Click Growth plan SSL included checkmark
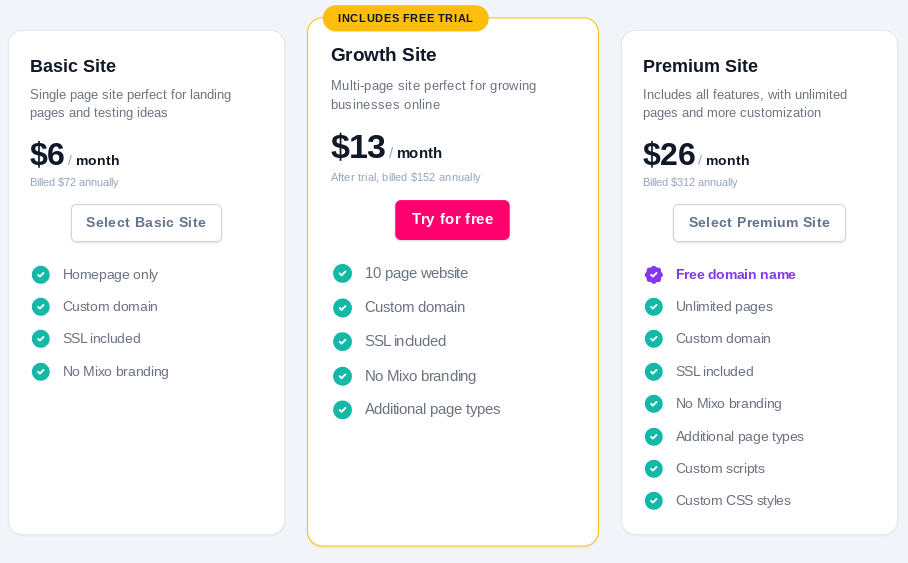 (342, 341)
